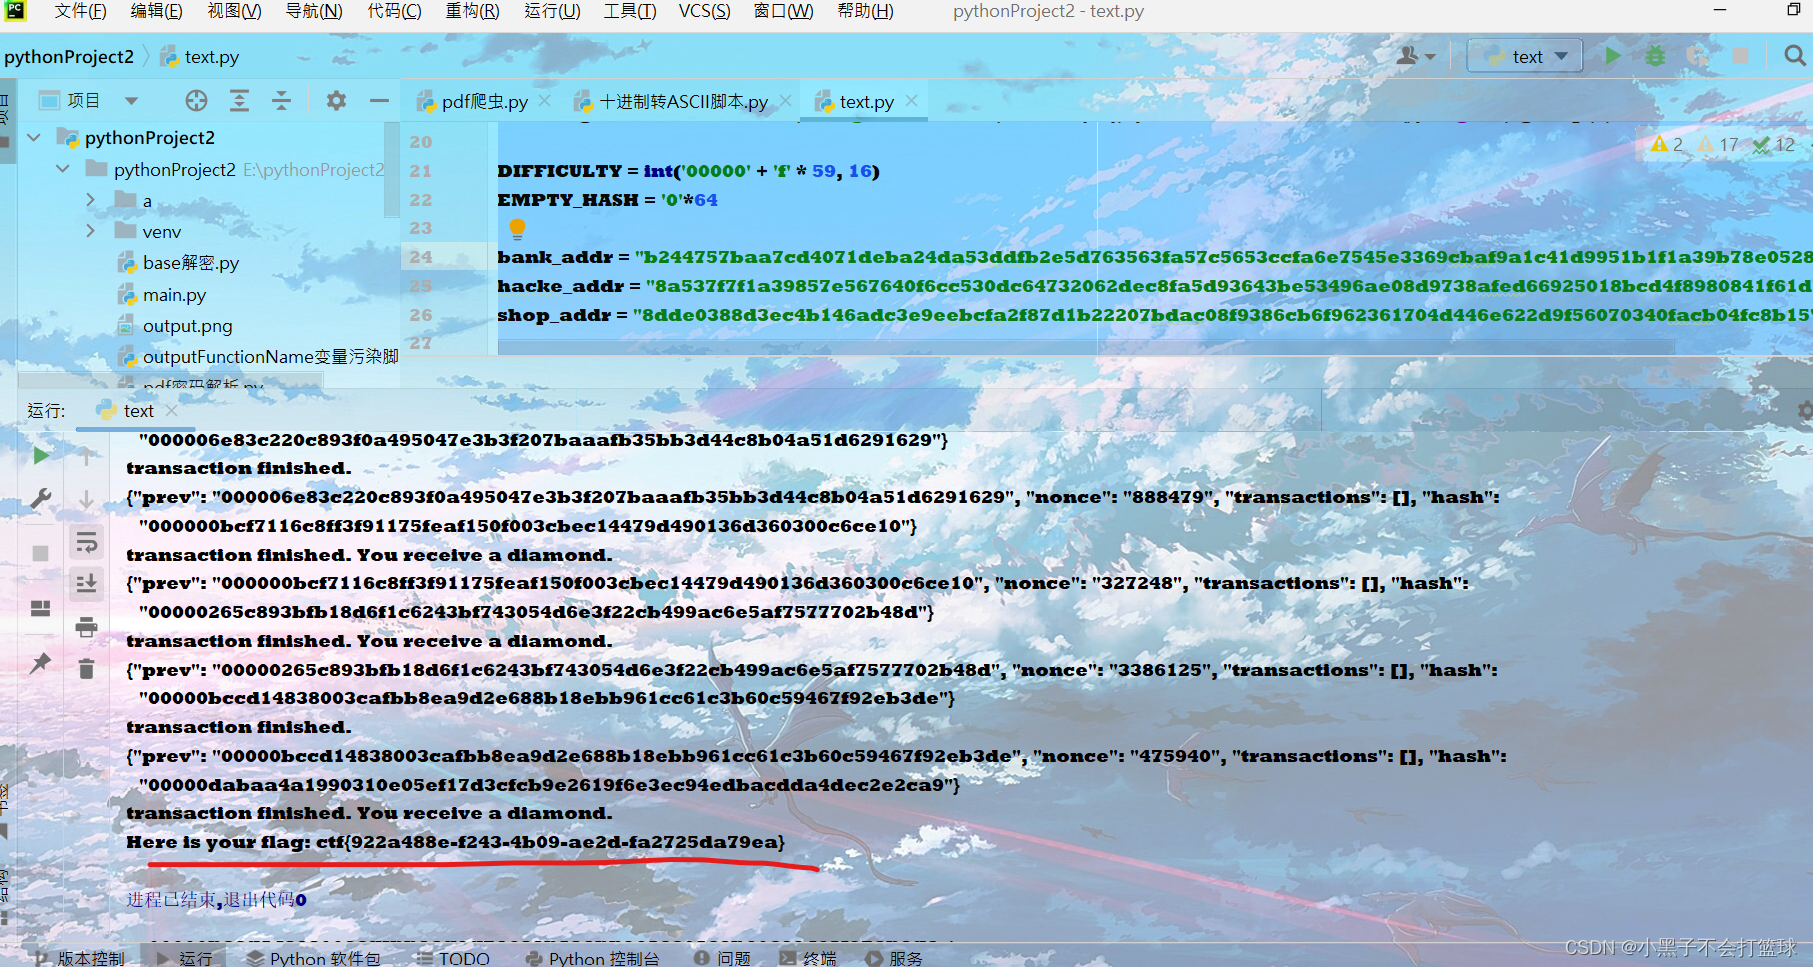Open Search Everywhere magnifier icon
This screenshot has width=1813, height=967.
(x=1795, y=56)
